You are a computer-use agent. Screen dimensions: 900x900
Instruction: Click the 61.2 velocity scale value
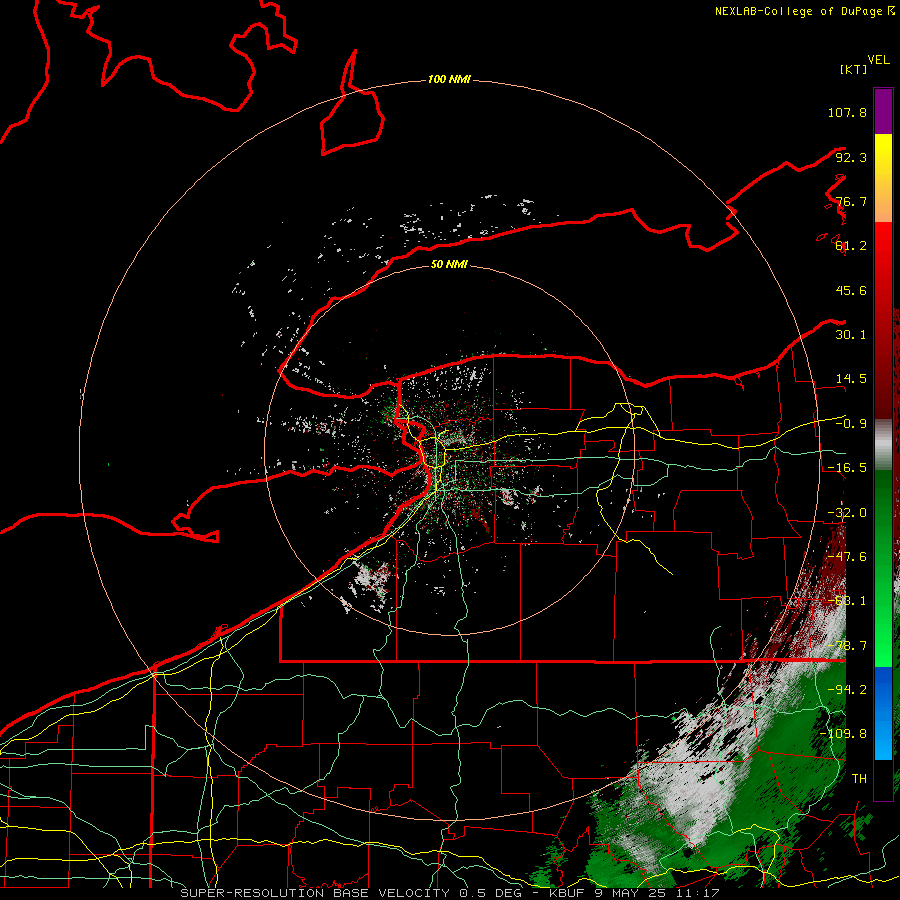pos(851,246)
